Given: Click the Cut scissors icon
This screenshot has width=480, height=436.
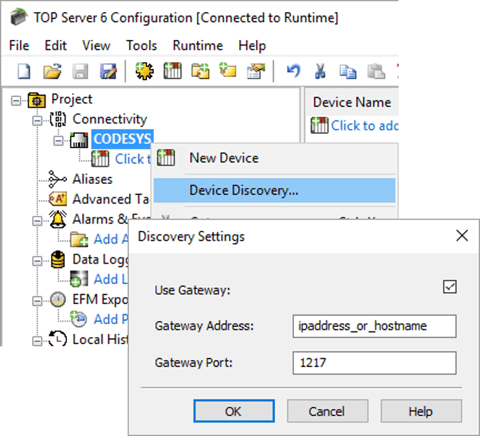Looking at the screenshot, I should tap(320, 71).
